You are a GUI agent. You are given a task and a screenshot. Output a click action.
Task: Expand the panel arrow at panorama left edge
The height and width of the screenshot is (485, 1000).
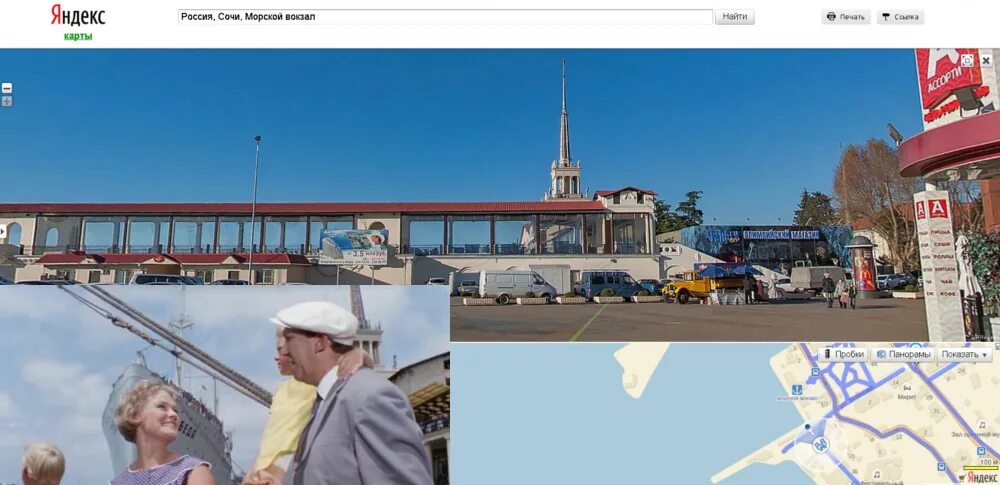click(3, 232)
